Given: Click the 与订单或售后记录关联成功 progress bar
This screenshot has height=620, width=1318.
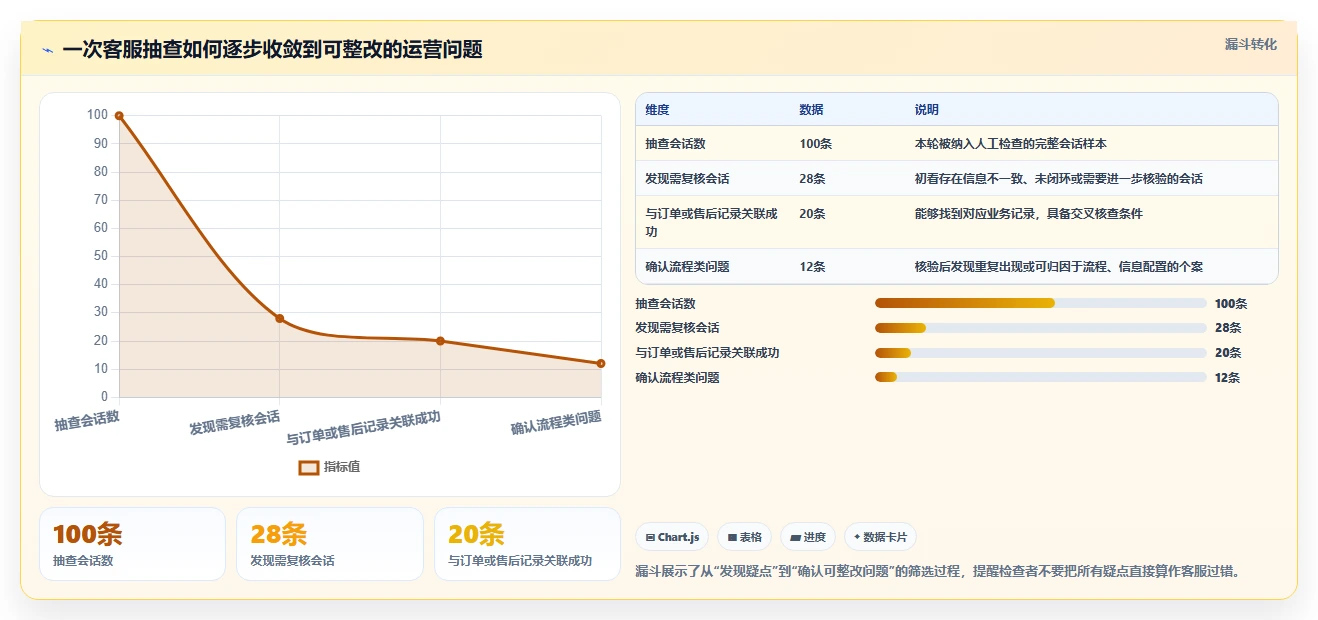Looking at the screenshot, I should pos(1041,353).
